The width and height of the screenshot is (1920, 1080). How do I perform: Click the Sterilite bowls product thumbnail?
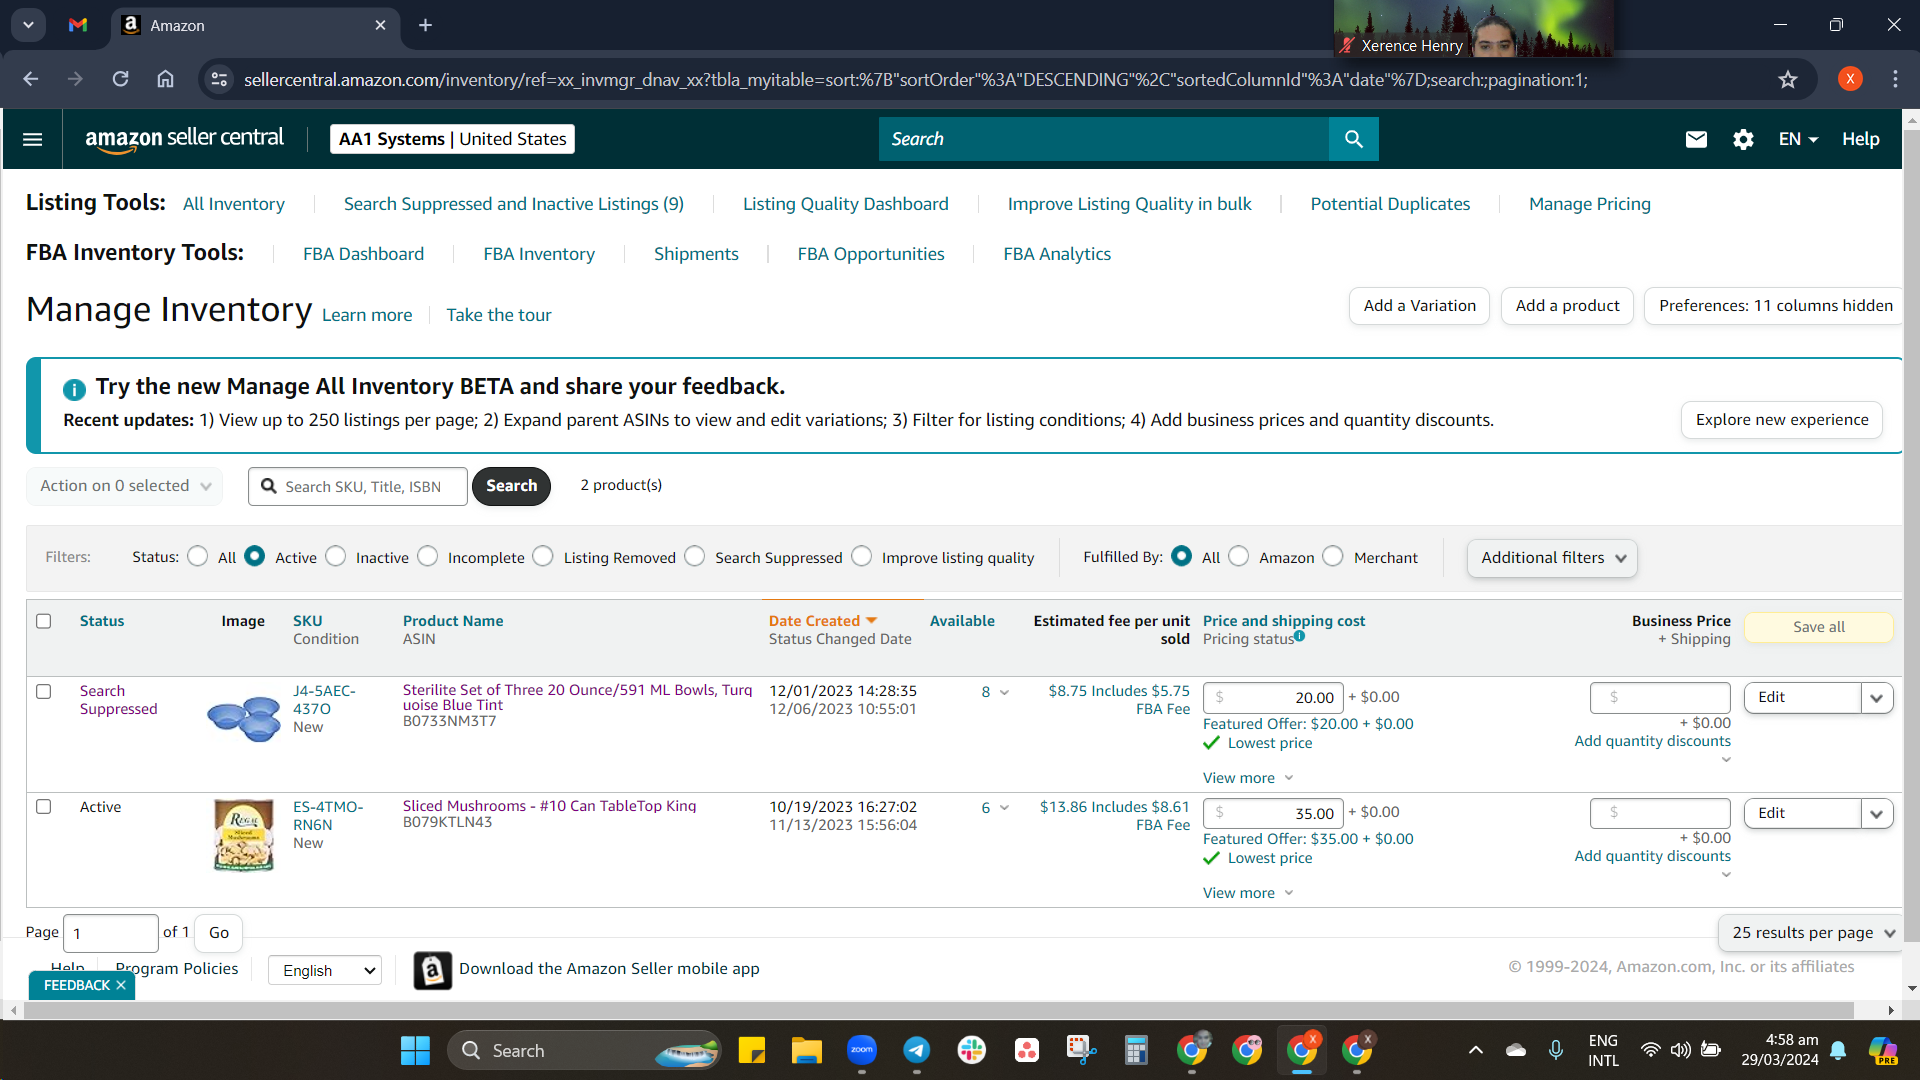click(x=243, y=718)
